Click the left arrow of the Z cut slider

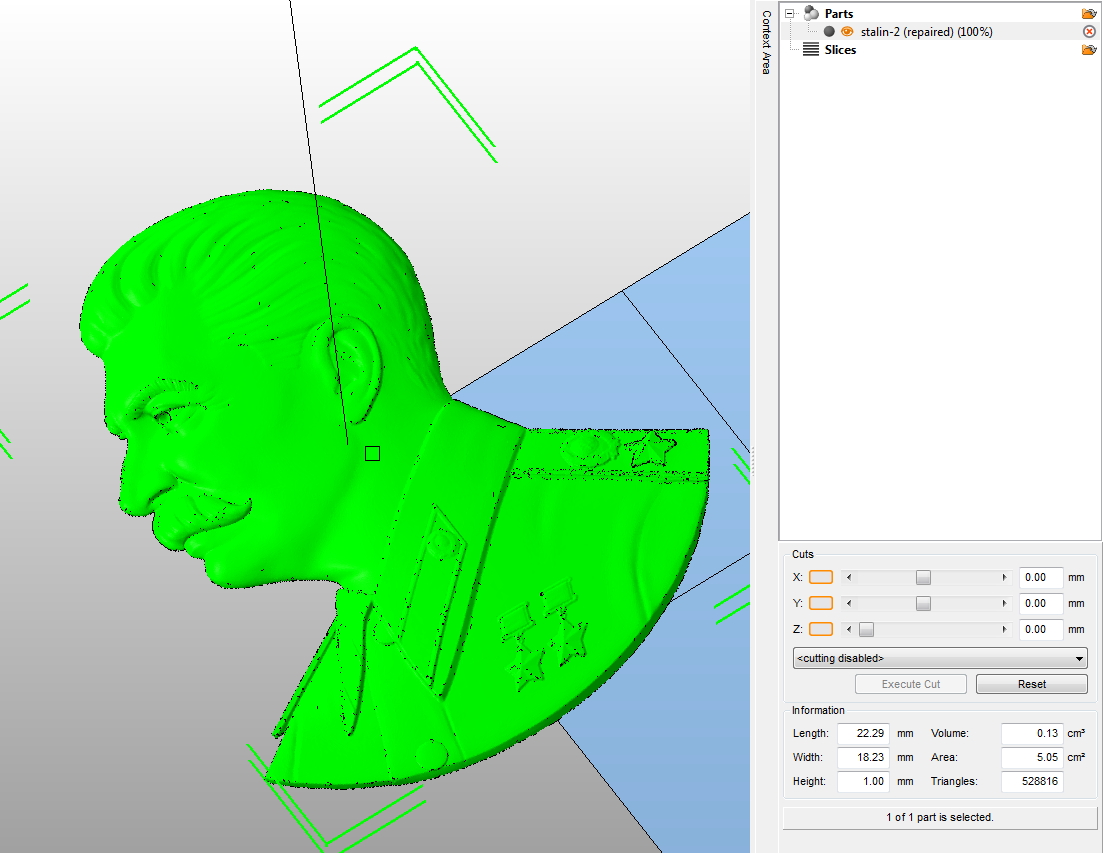[x=849, y=629]
